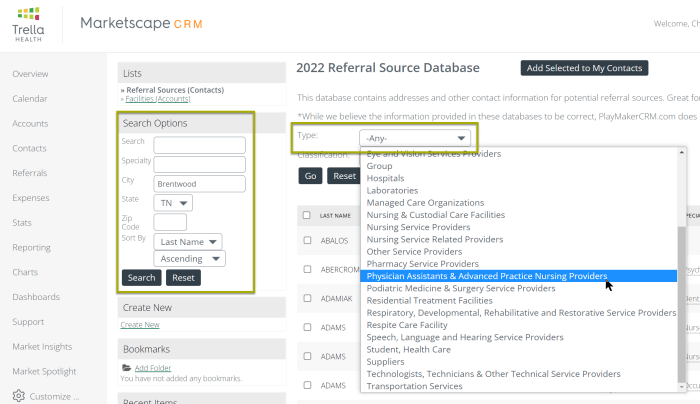Open Overview in the left sidebar
Image resolution: width=700 pixels, height=404 pixels.
click(x=30, y=74)
